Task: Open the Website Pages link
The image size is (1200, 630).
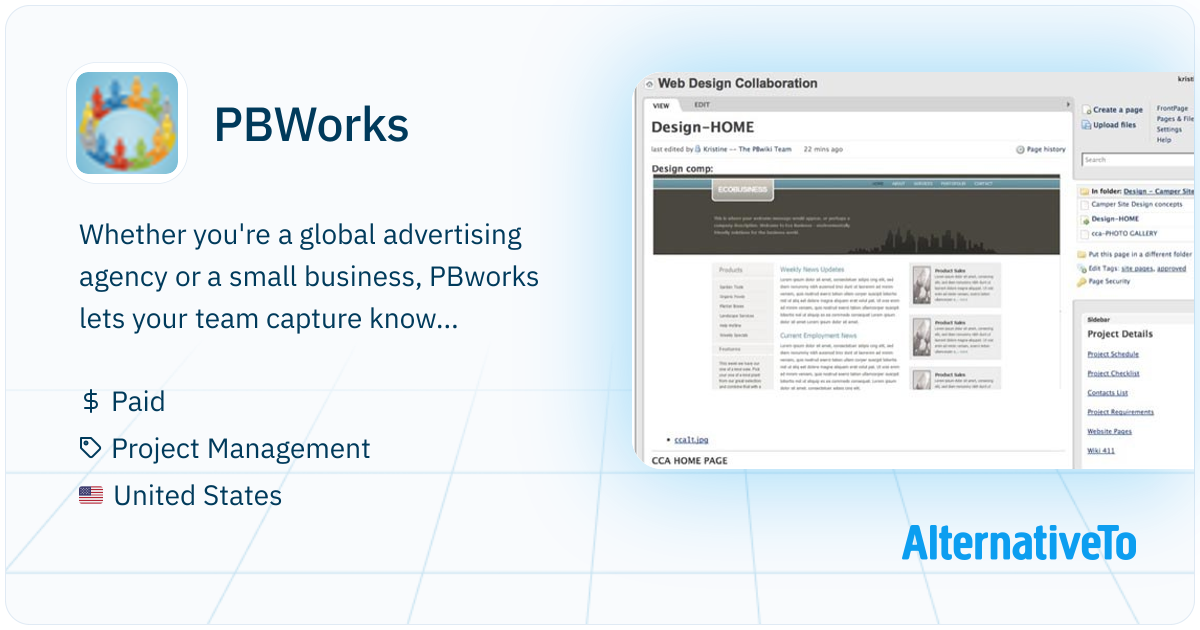Action: pos(1109,431)
